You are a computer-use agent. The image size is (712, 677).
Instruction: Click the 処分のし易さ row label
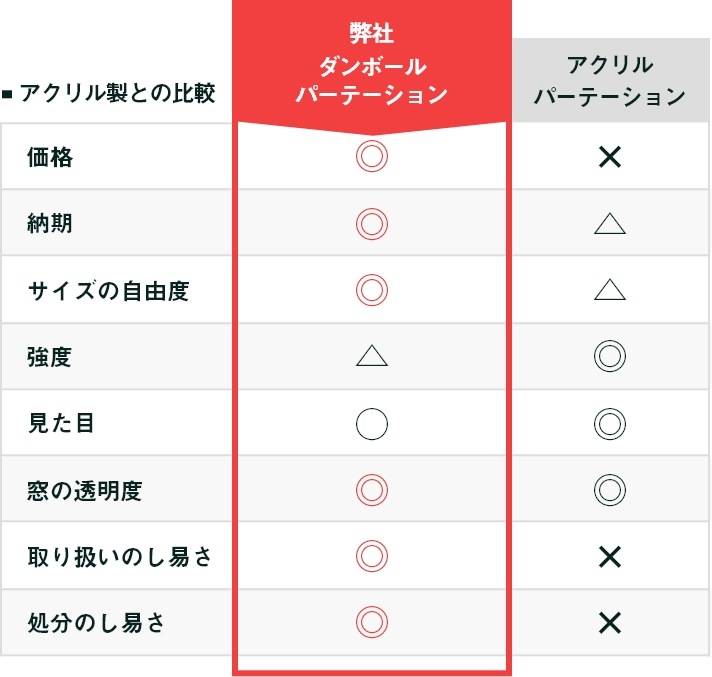click(96, 623)
